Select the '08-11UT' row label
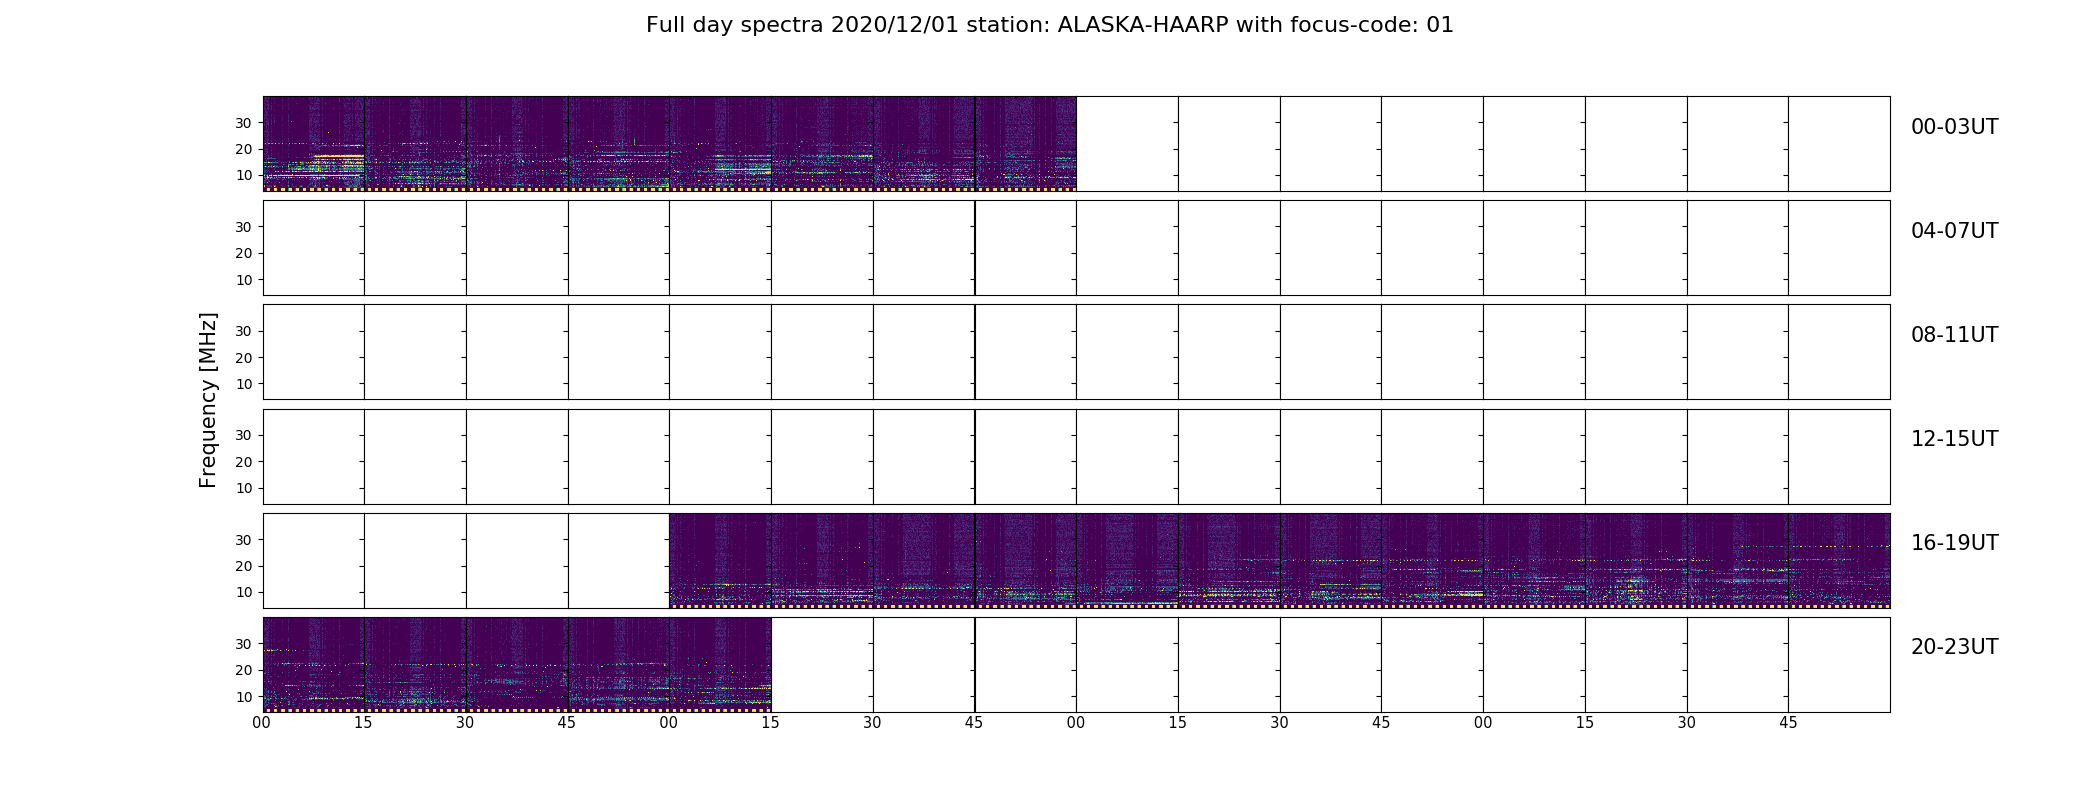 point(1954,335)
